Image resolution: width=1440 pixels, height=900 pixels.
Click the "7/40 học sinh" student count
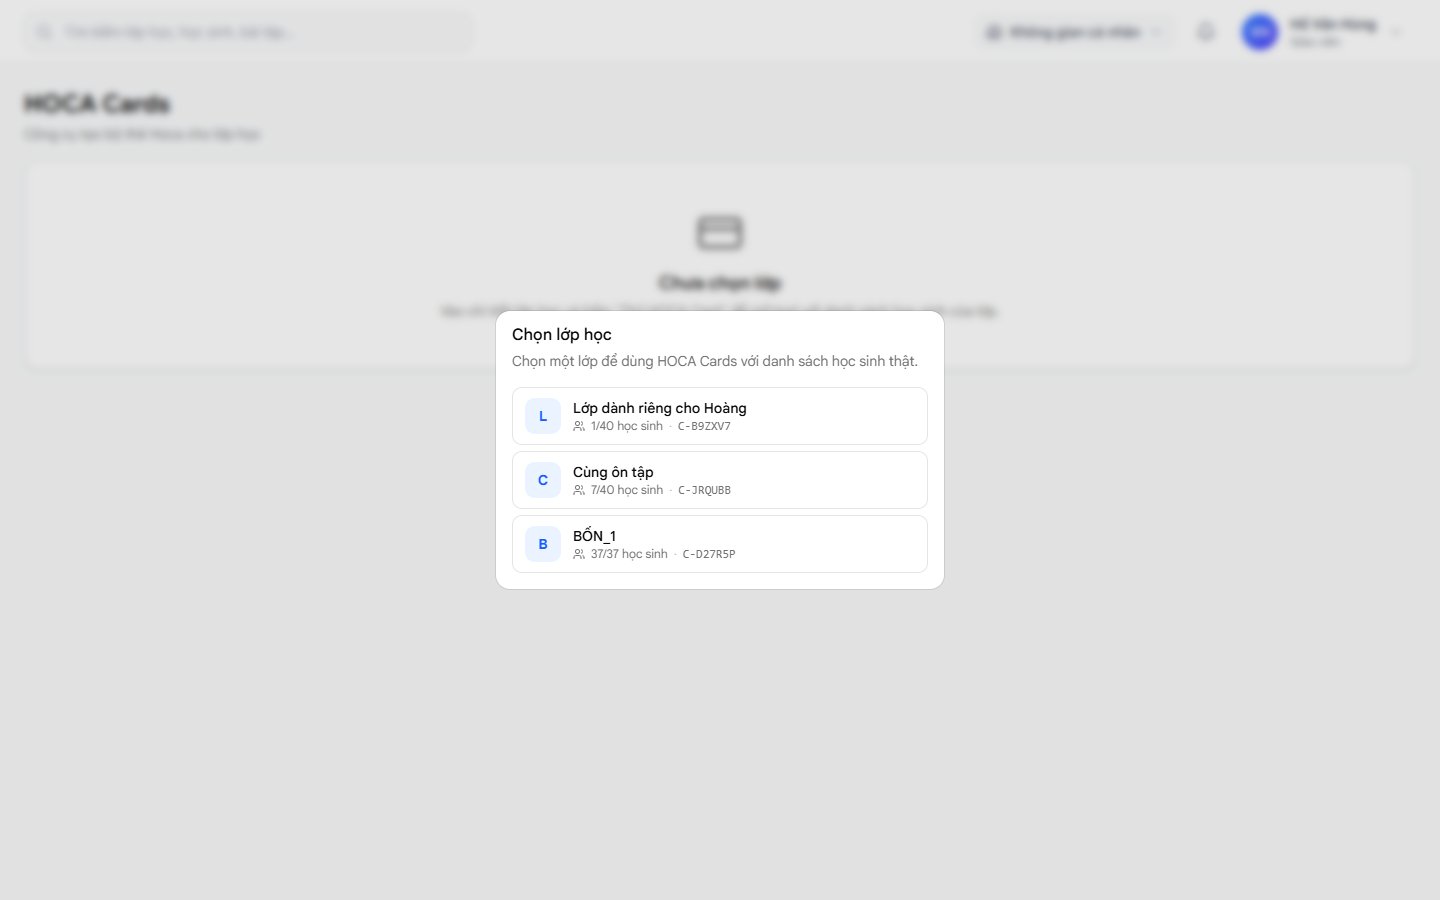click(x=627, y=490)
